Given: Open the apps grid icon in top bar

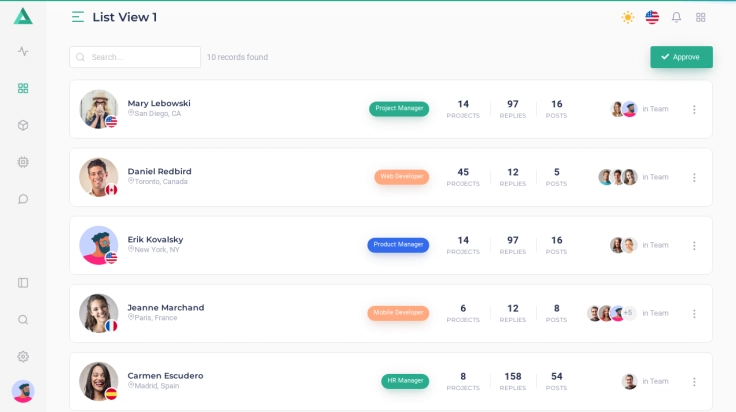Looking at the screenshot, I should 701,17.
